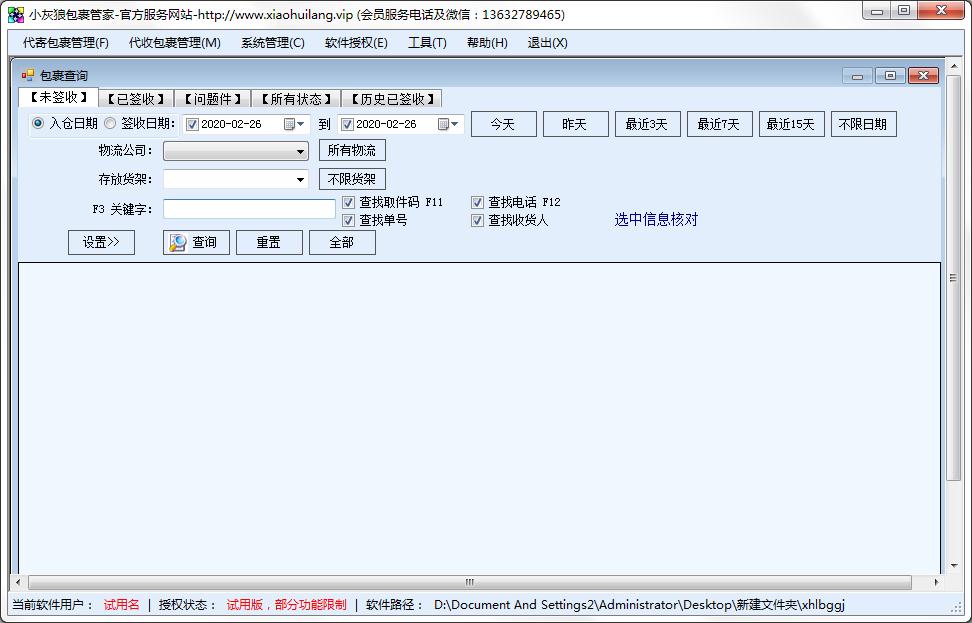Screen dimensions: 972x623
Task: Click the 最近7天 button
Action: pos(718,124)
